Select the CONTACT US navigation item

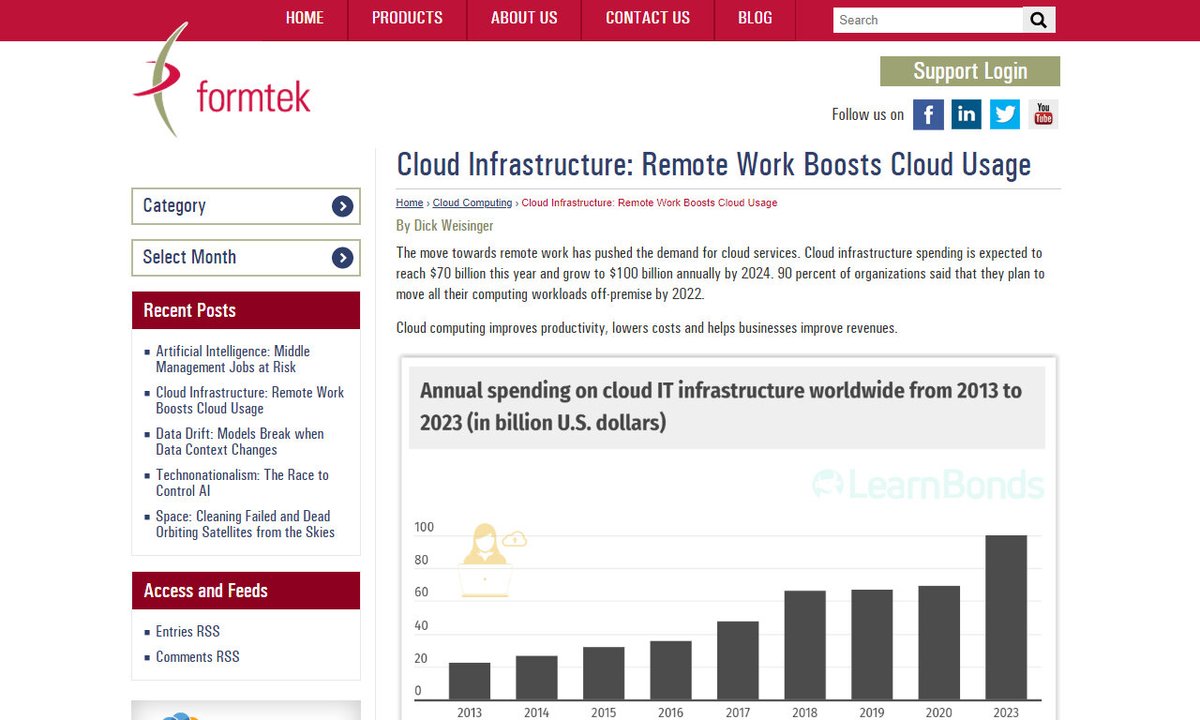(647, 17)
